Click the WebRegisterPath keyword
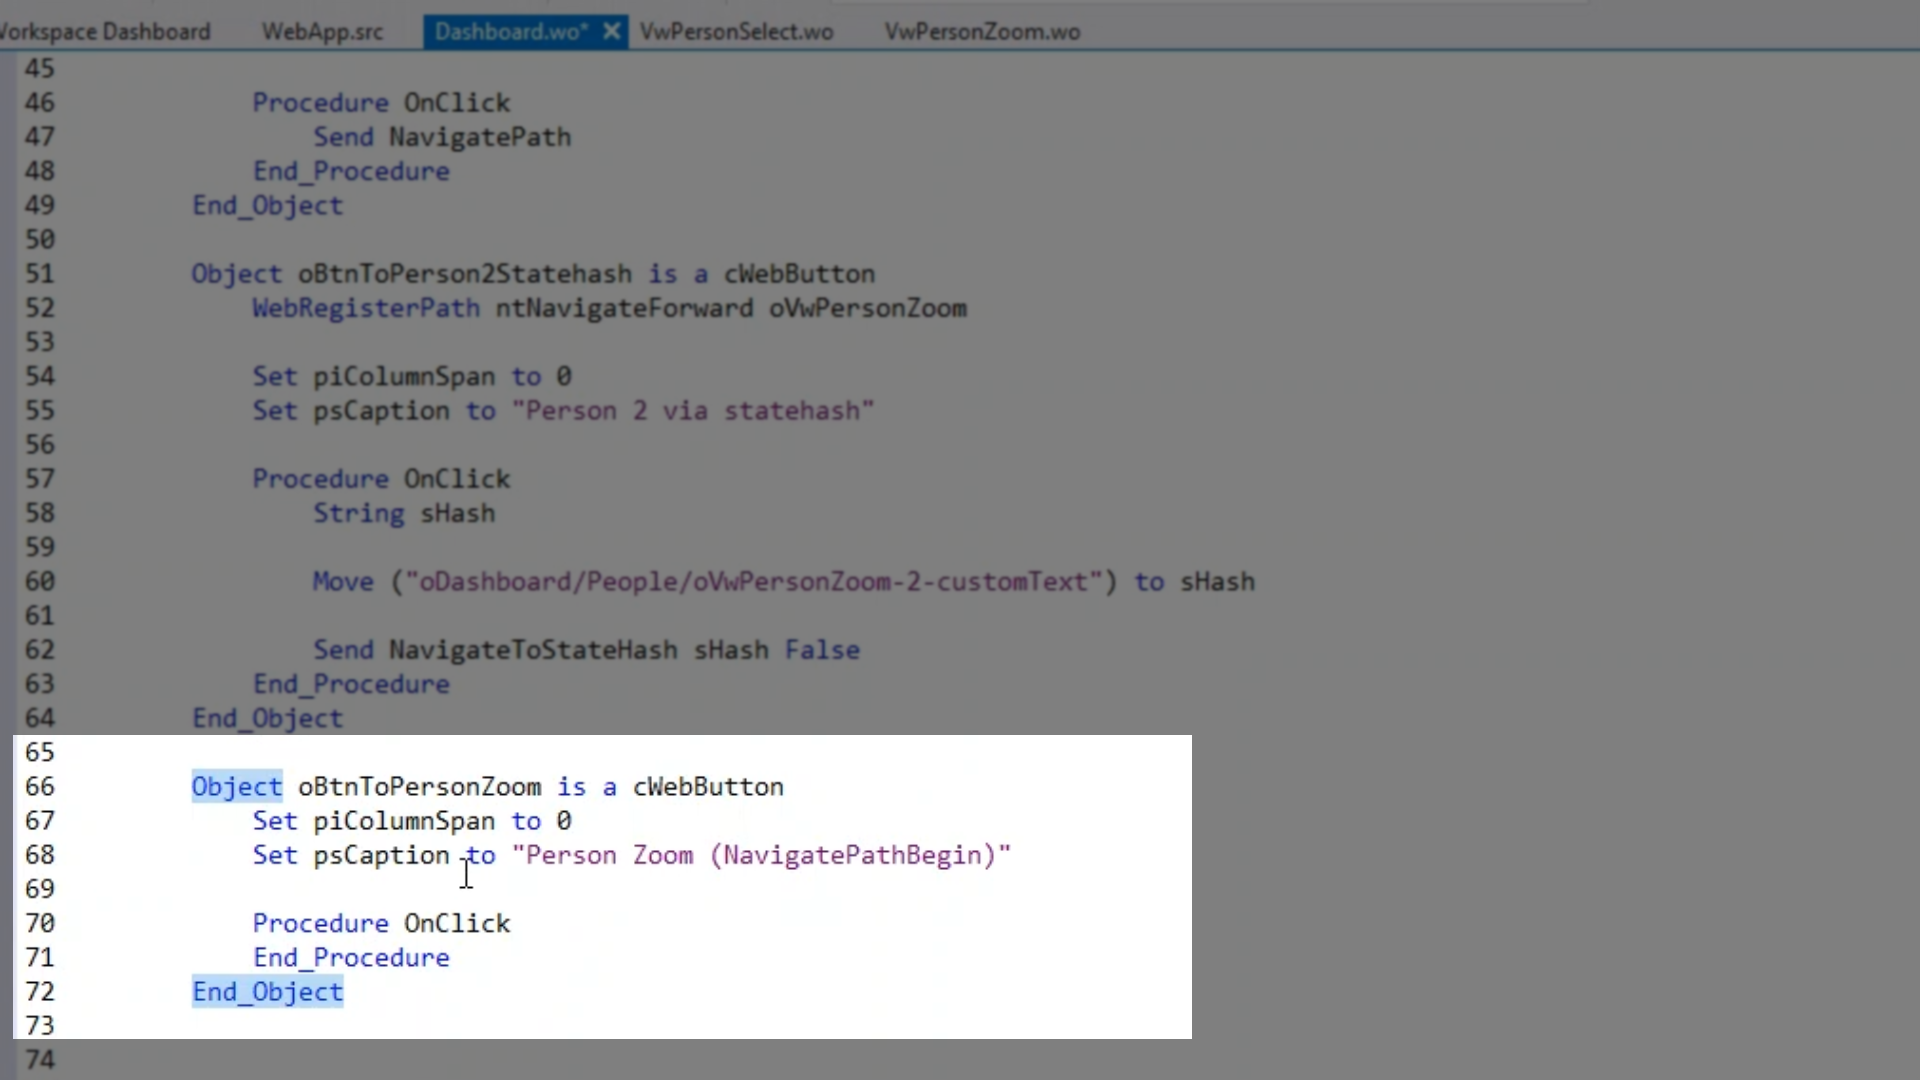This screenshot has width=1920, height=1080. tap(366, 308)
